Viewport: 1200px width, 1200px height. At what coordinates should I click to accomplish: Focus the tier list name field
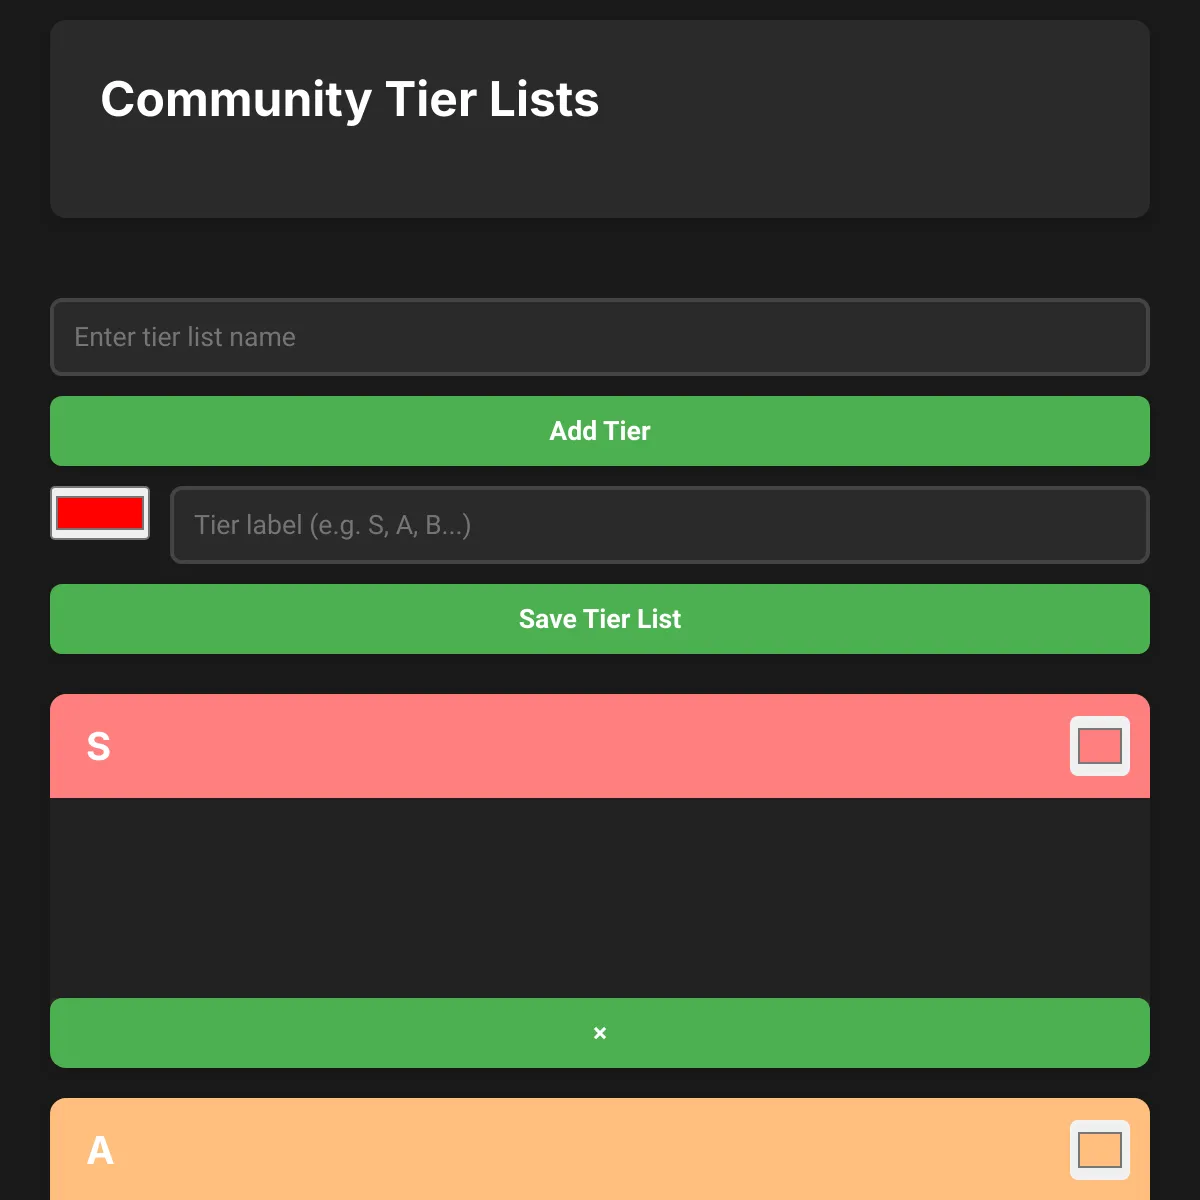[600, 337]
